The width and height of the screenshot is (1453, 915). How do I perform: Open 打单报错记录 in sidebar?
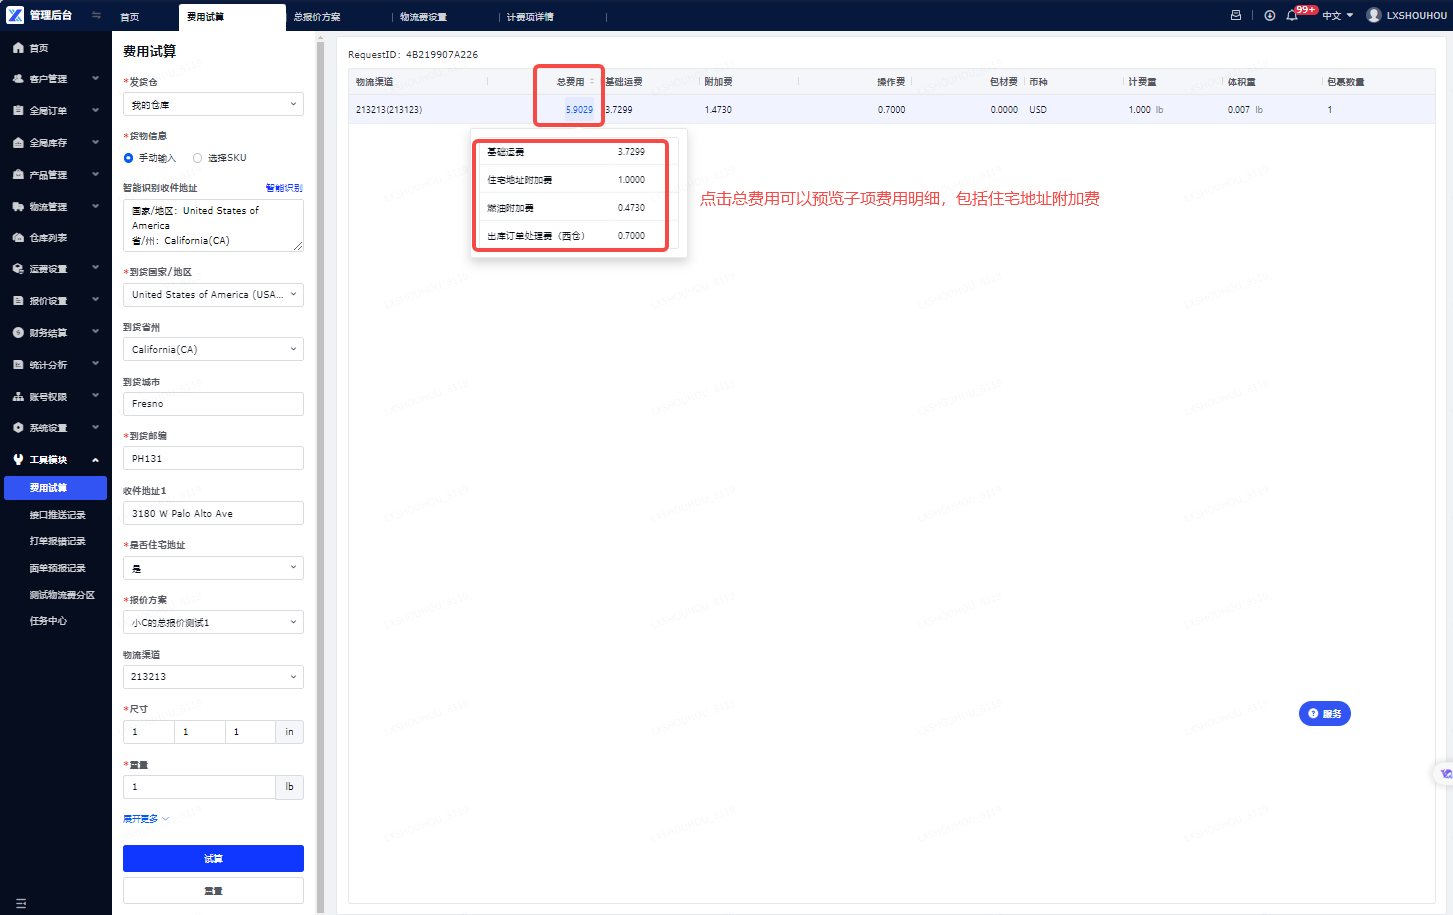click(x=57, y=541)
